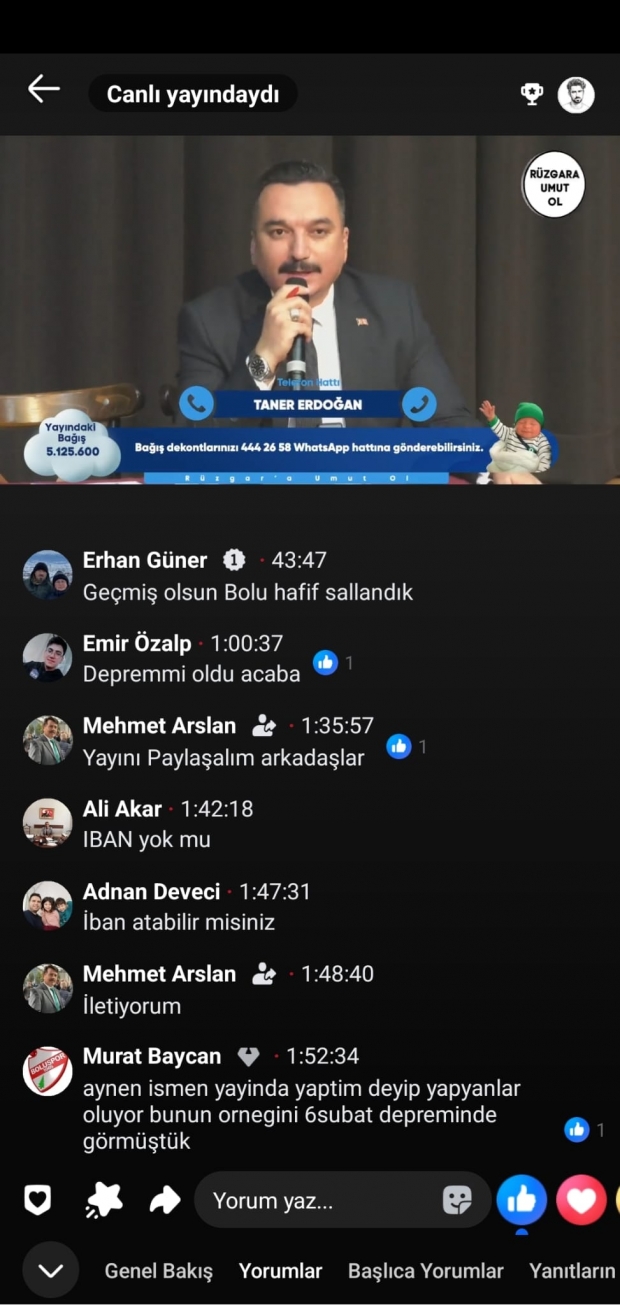Select the Başlıca Yorumlar tab
Image resolution: width=620 pixels, height=1305 pixels.
pyautogui.click(x=426, y=1271)
